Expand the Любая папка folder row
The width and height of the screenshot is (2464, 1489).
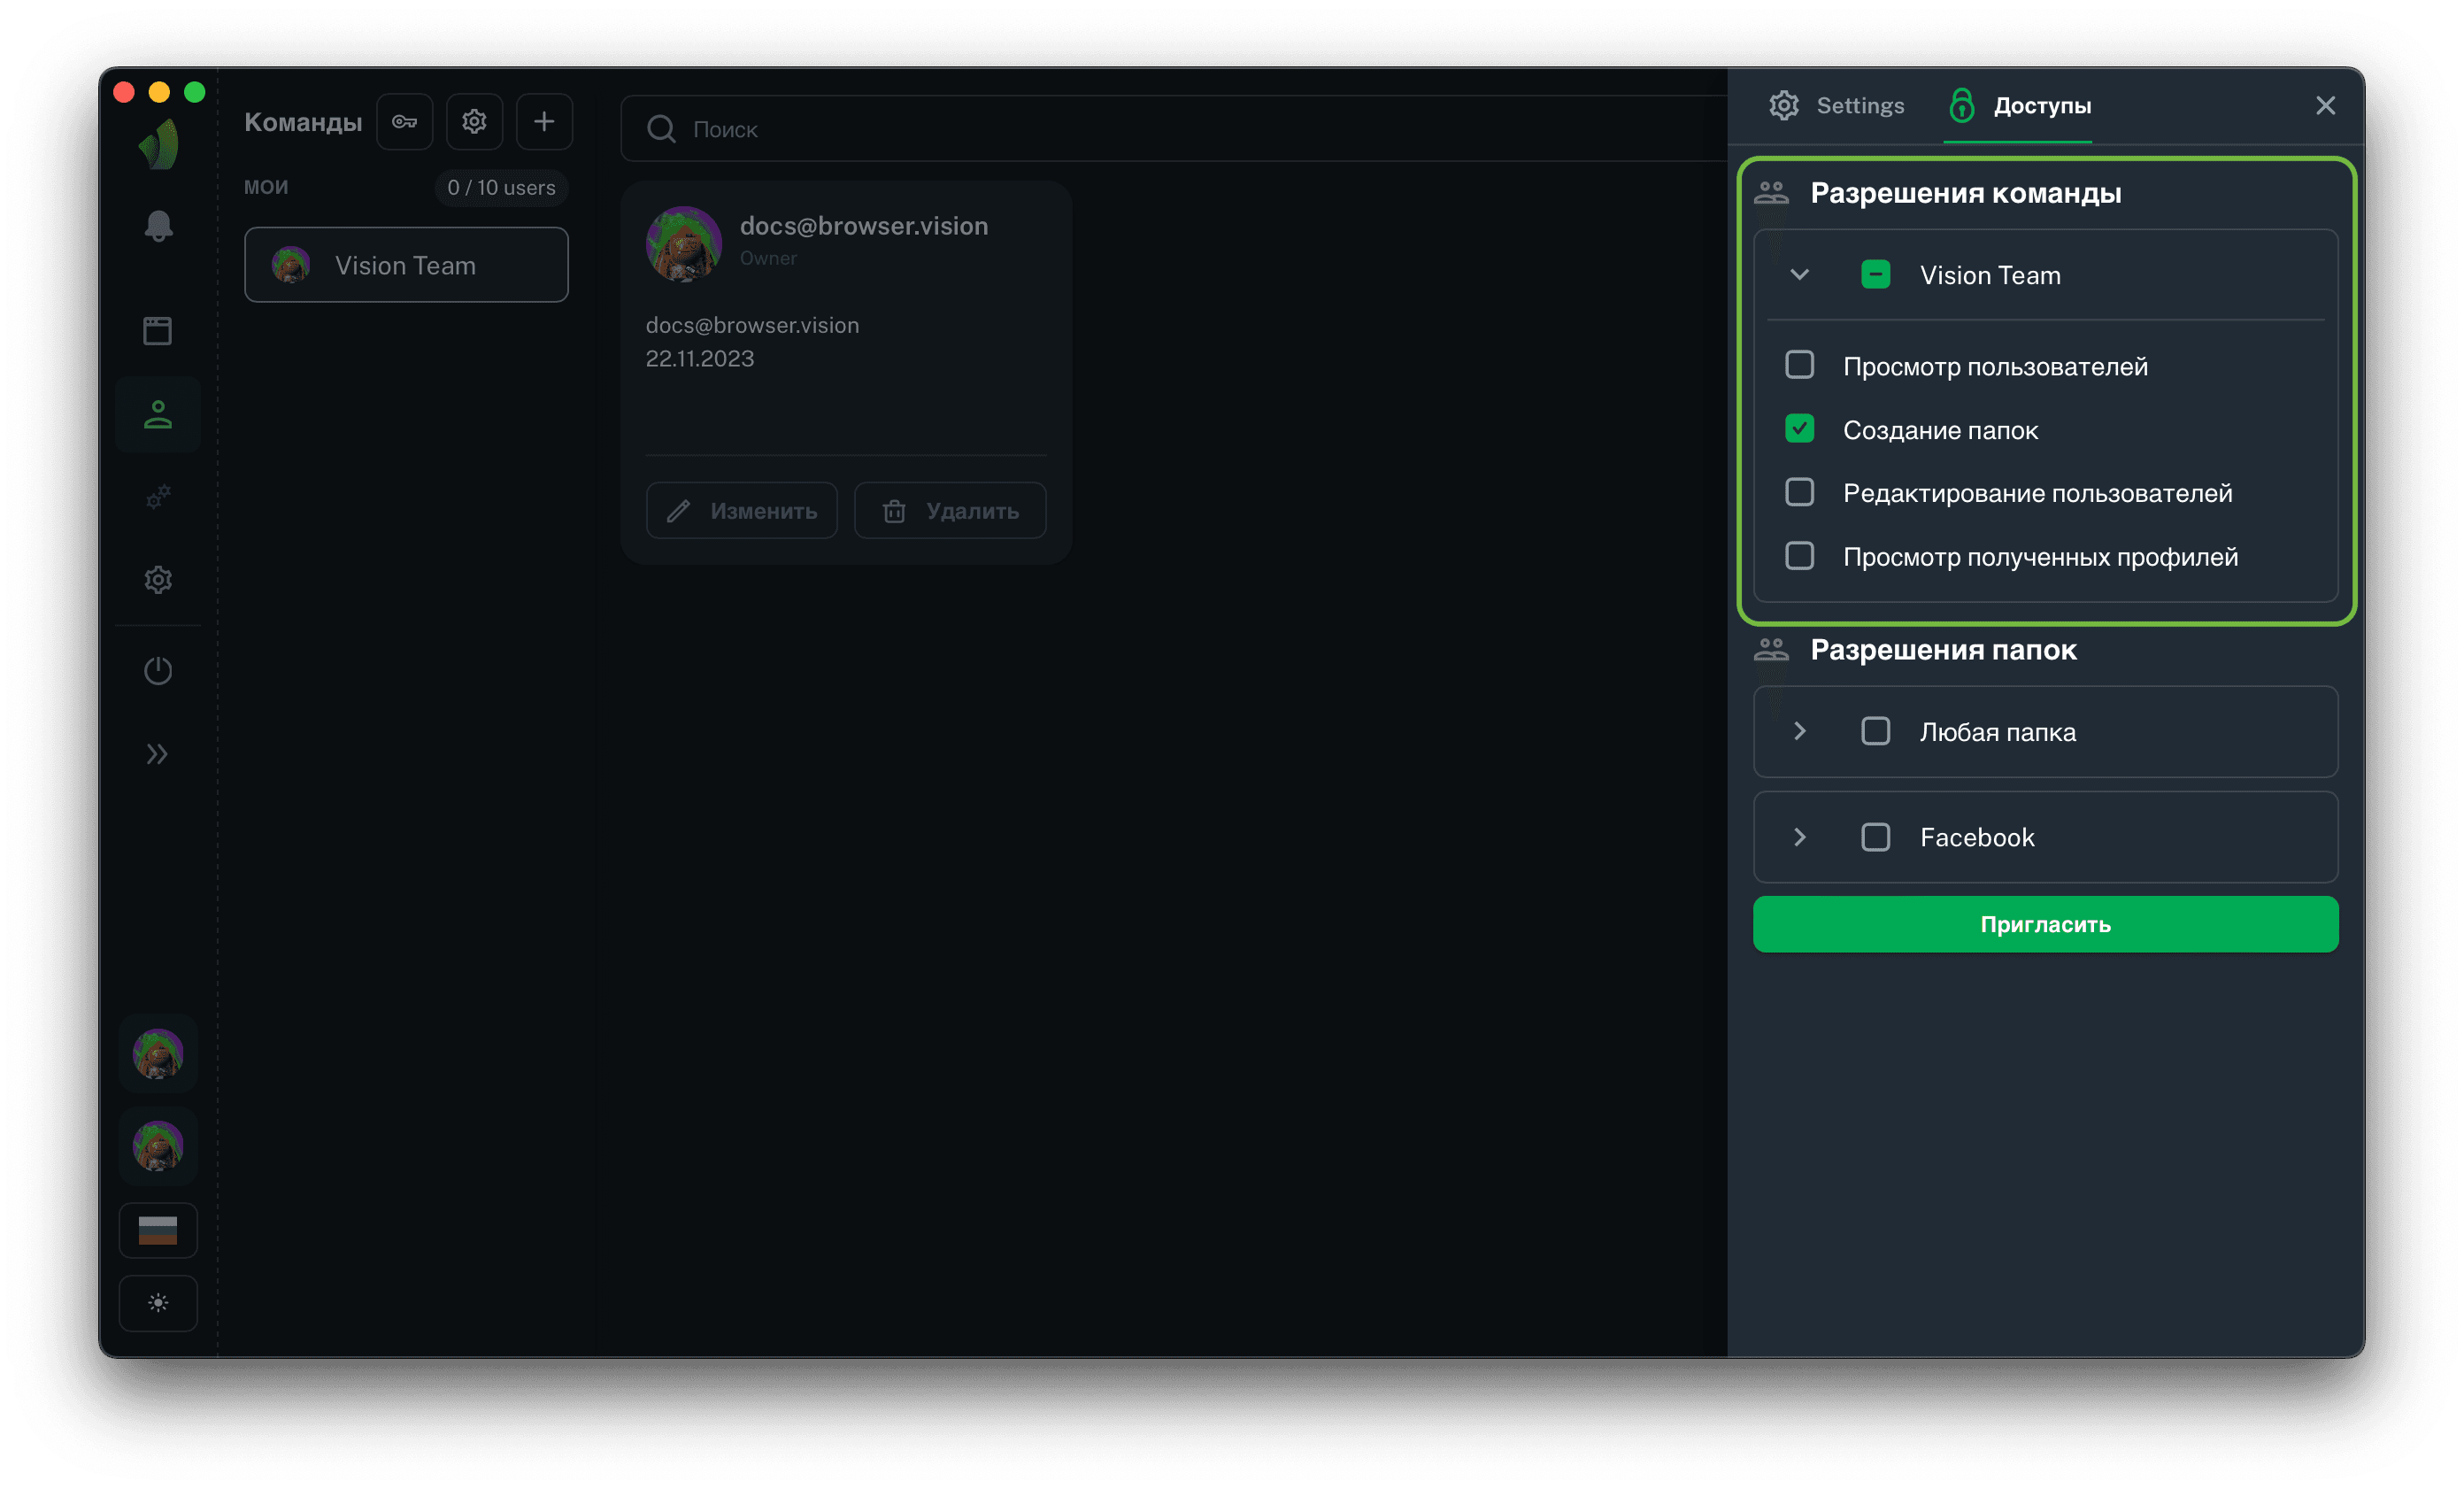pyautogui.click(x=1799, y=731)
